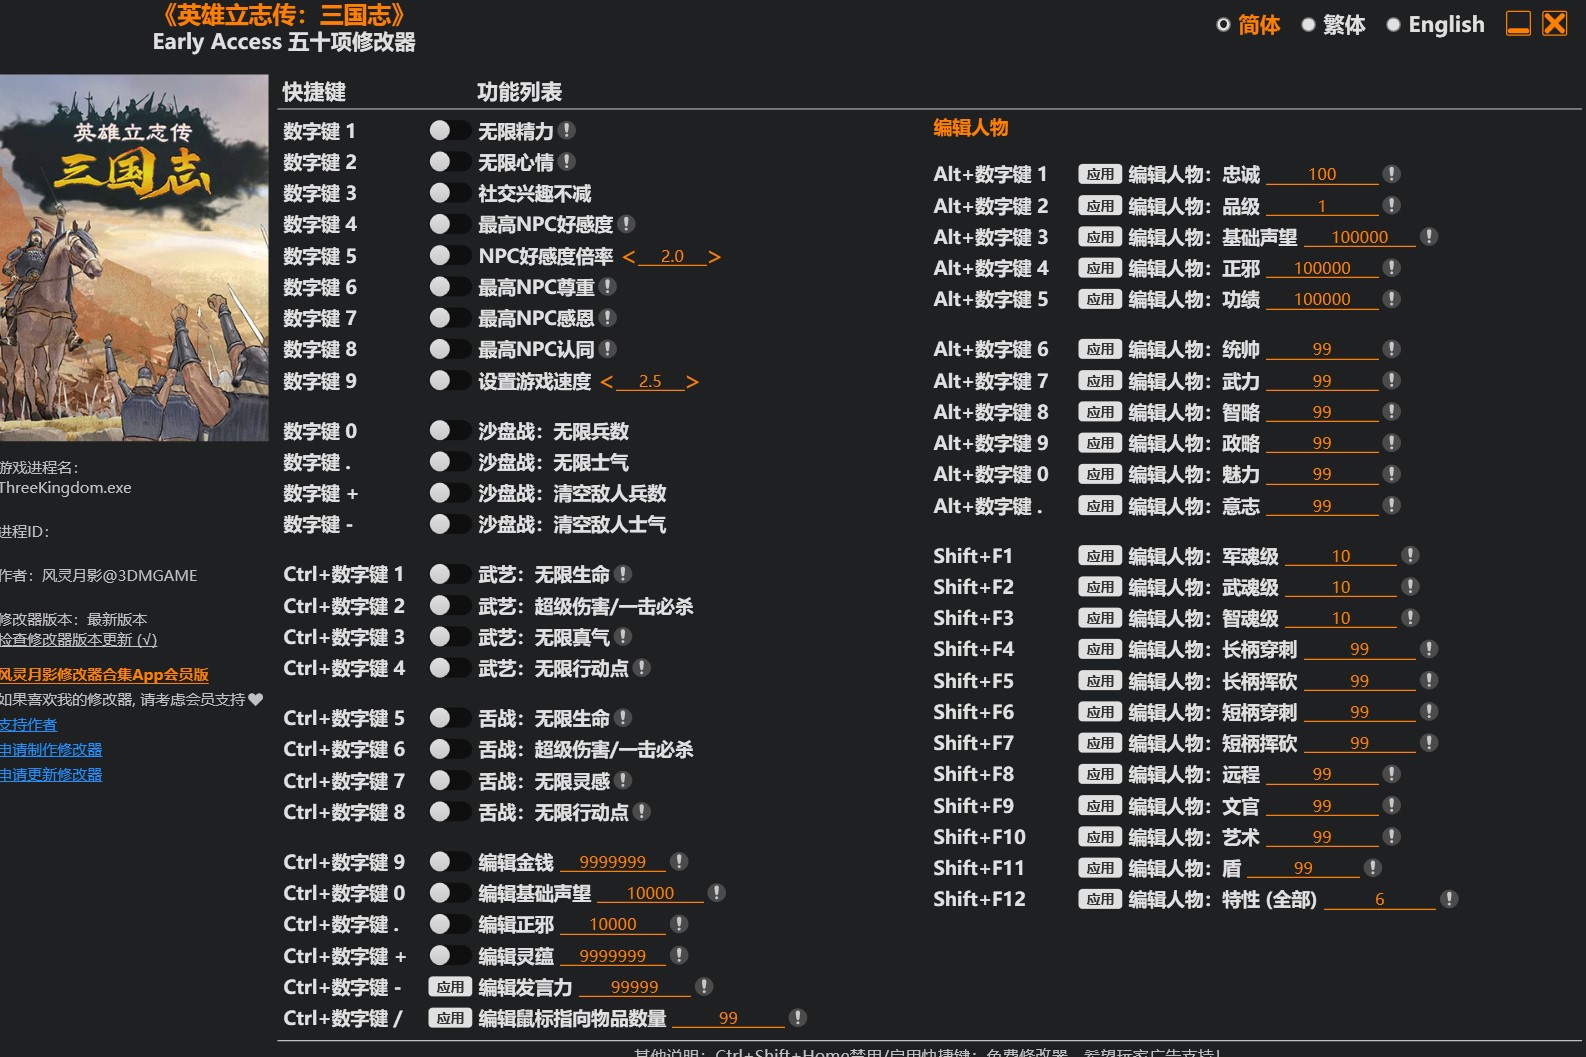Click the info icon beside 武艺: 无限行动点
Screen dimensions: 1586x1057
[642, 667]
